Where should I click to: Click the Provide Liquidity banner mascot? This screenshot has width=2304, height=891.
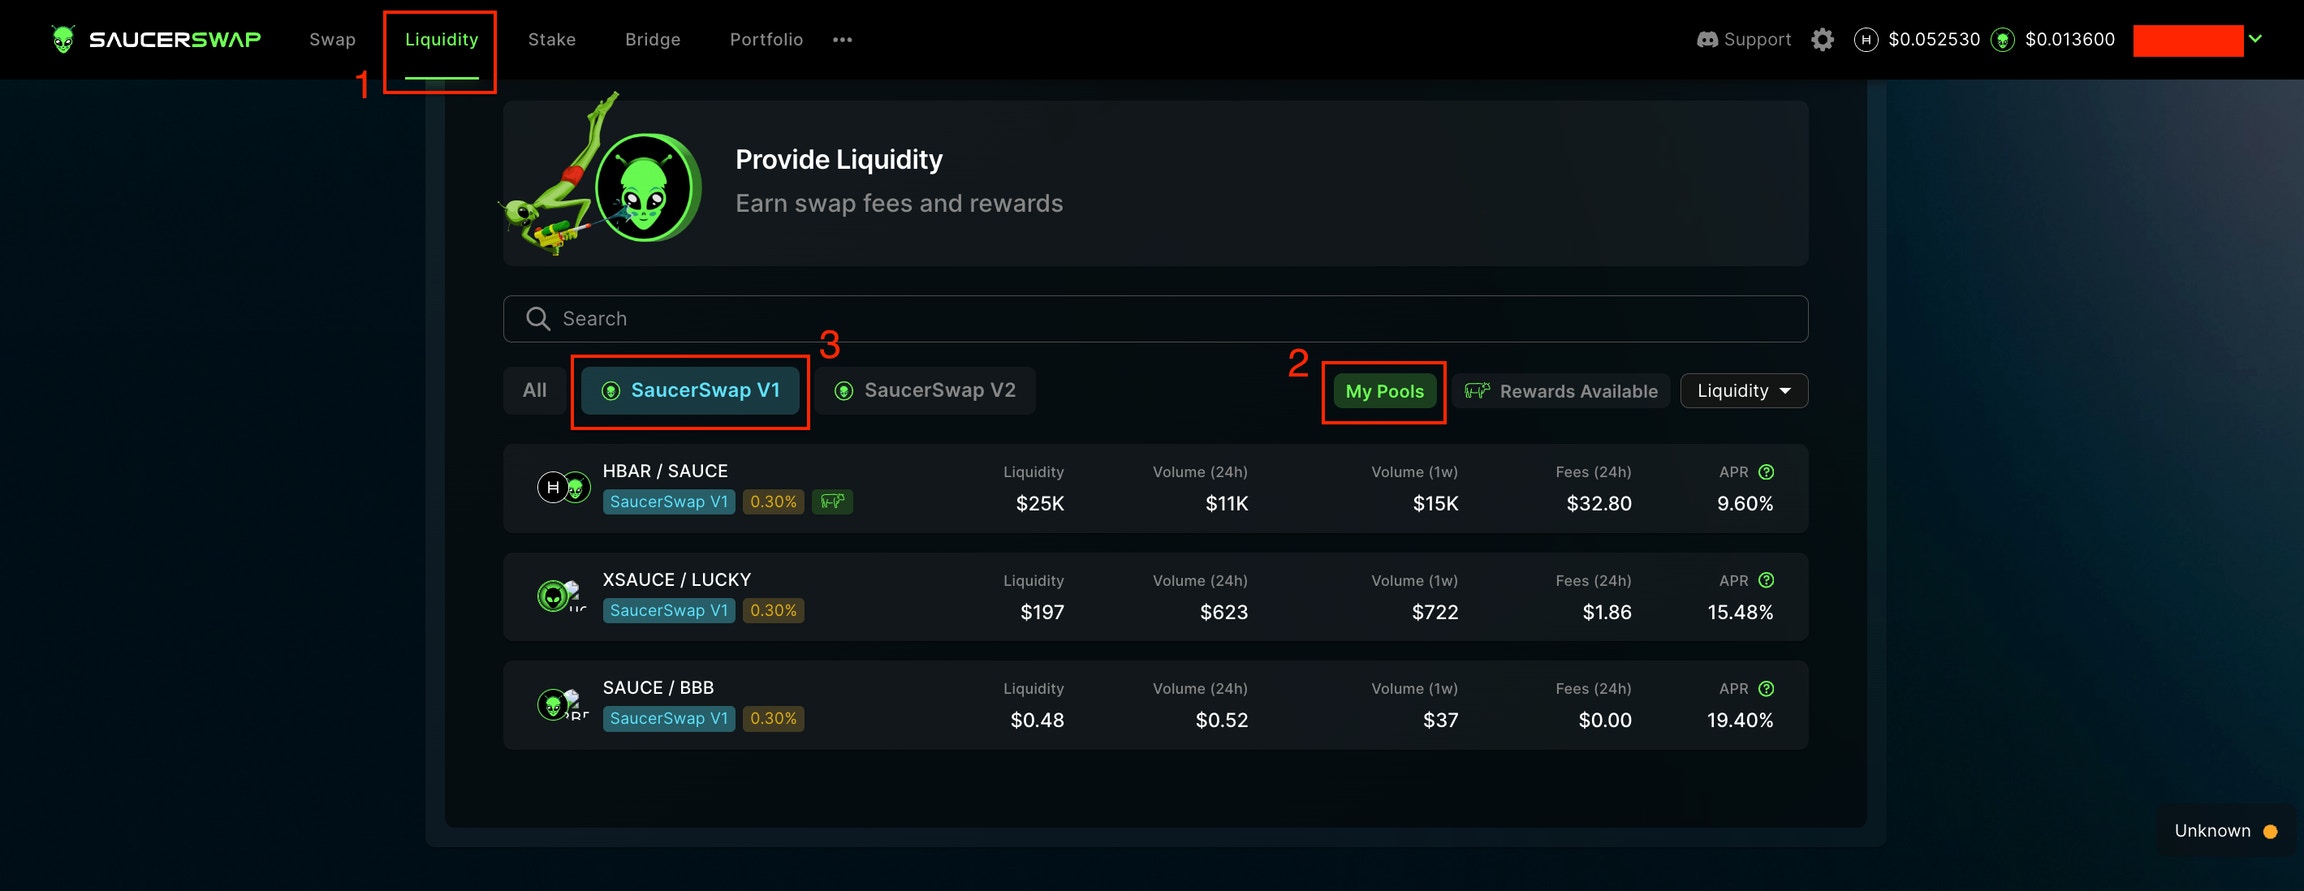click(602, 174)
